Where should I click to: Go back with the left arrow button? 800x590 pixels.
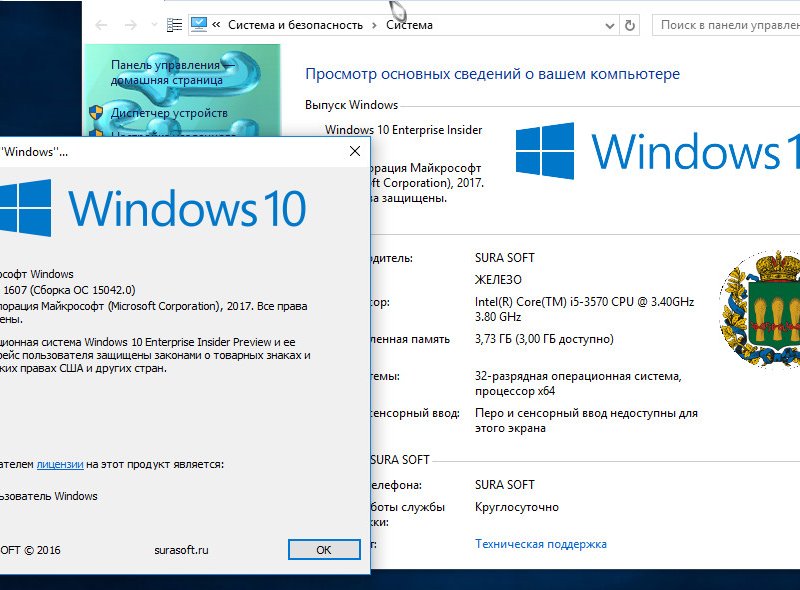tap(102, 25)
